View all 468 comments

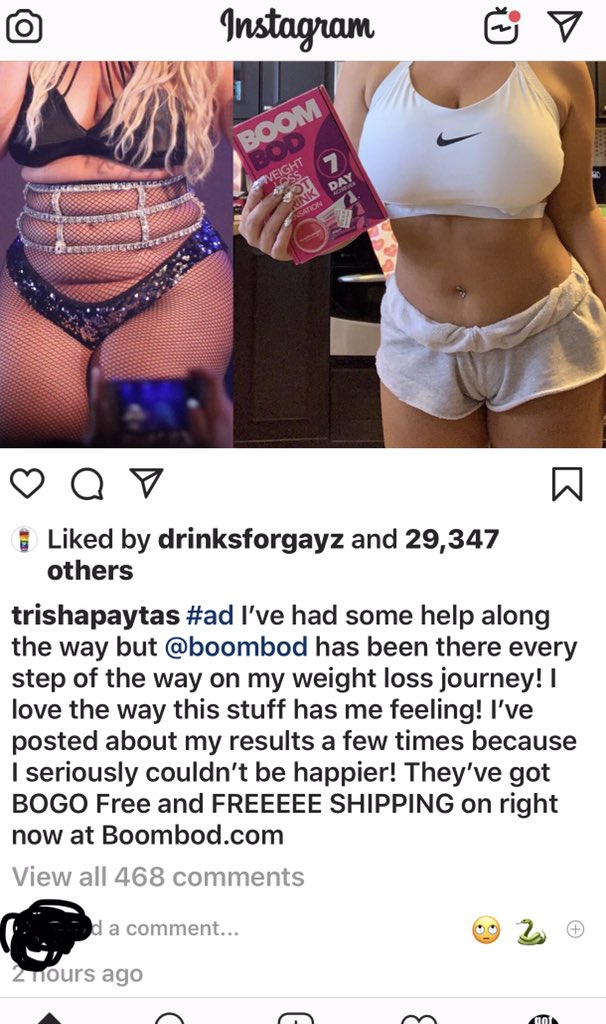pos(158,876)
